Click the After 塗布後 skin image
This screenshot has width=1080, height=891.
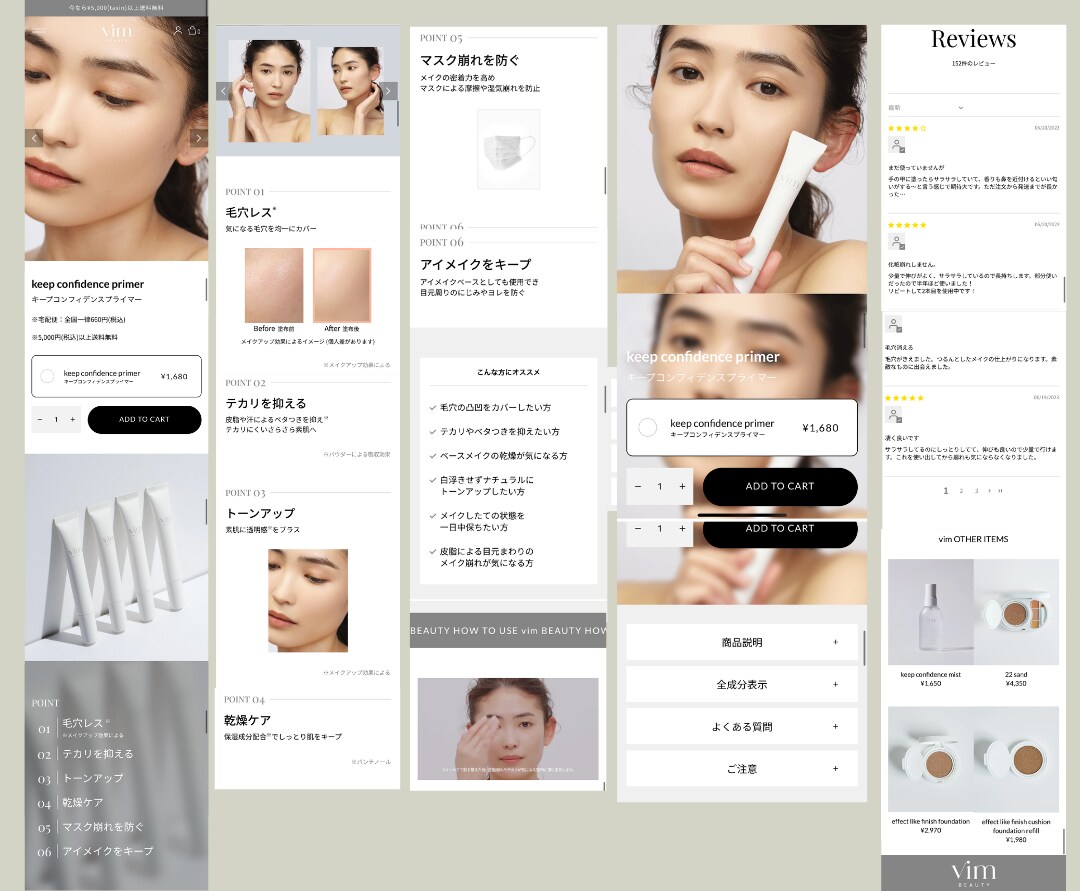coord(342,286)
